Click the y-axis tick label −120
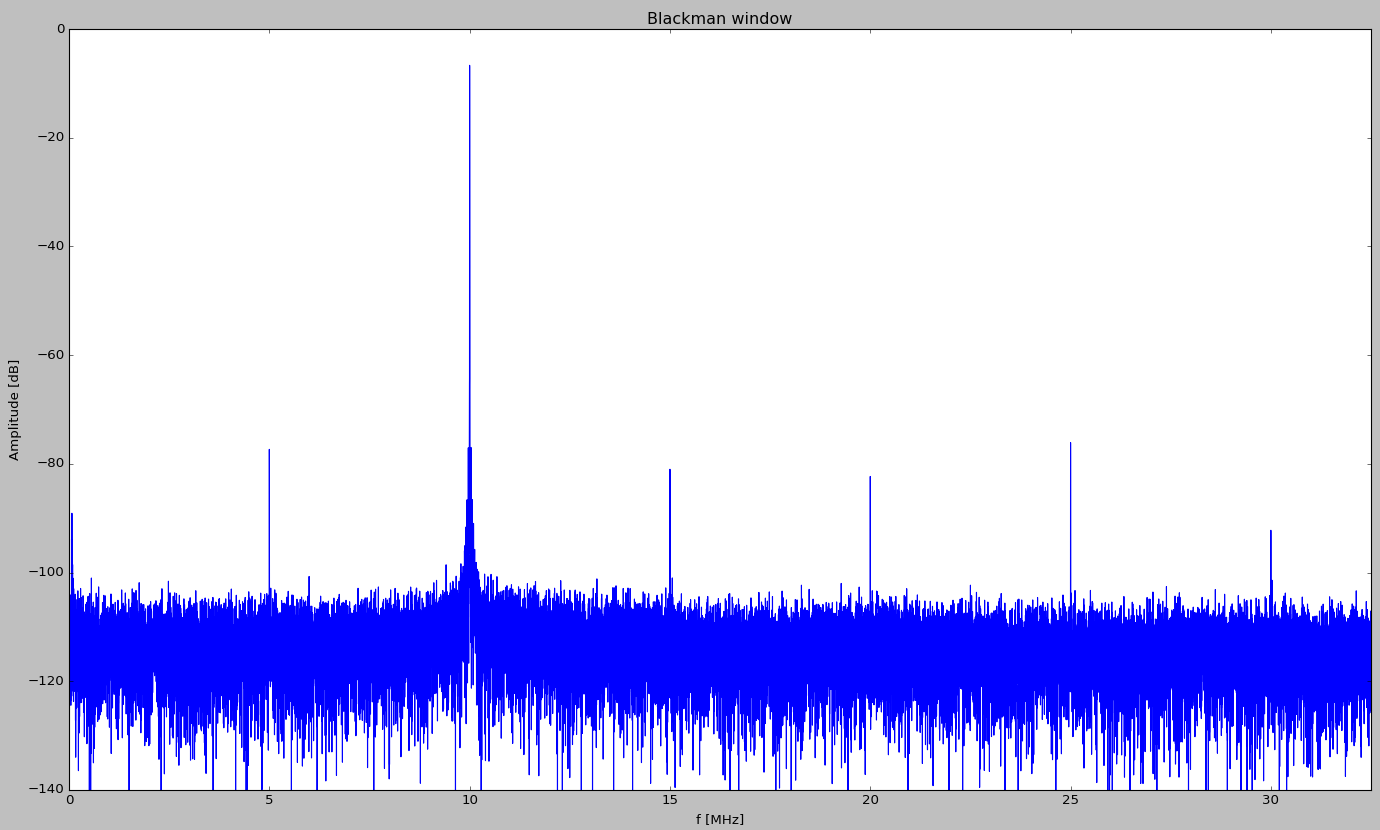The image size is (1380, 830). click(x=47, y=681)
